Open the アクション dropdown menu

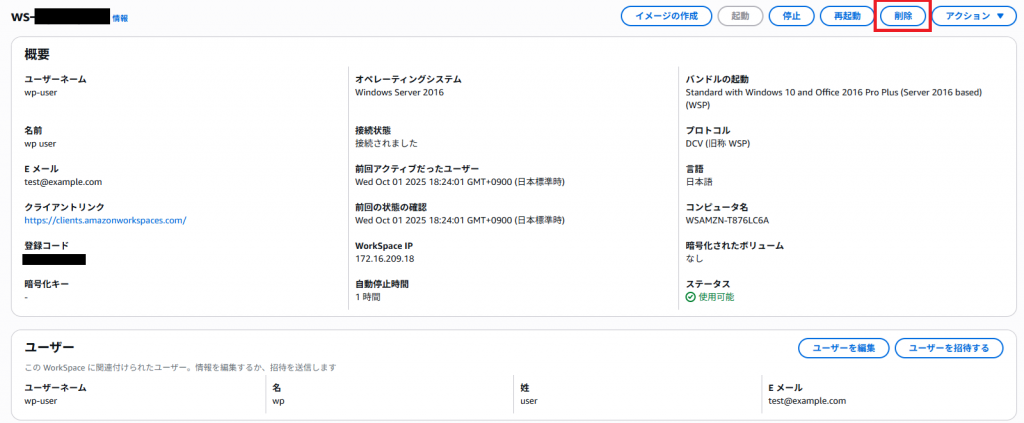(973, 16)
